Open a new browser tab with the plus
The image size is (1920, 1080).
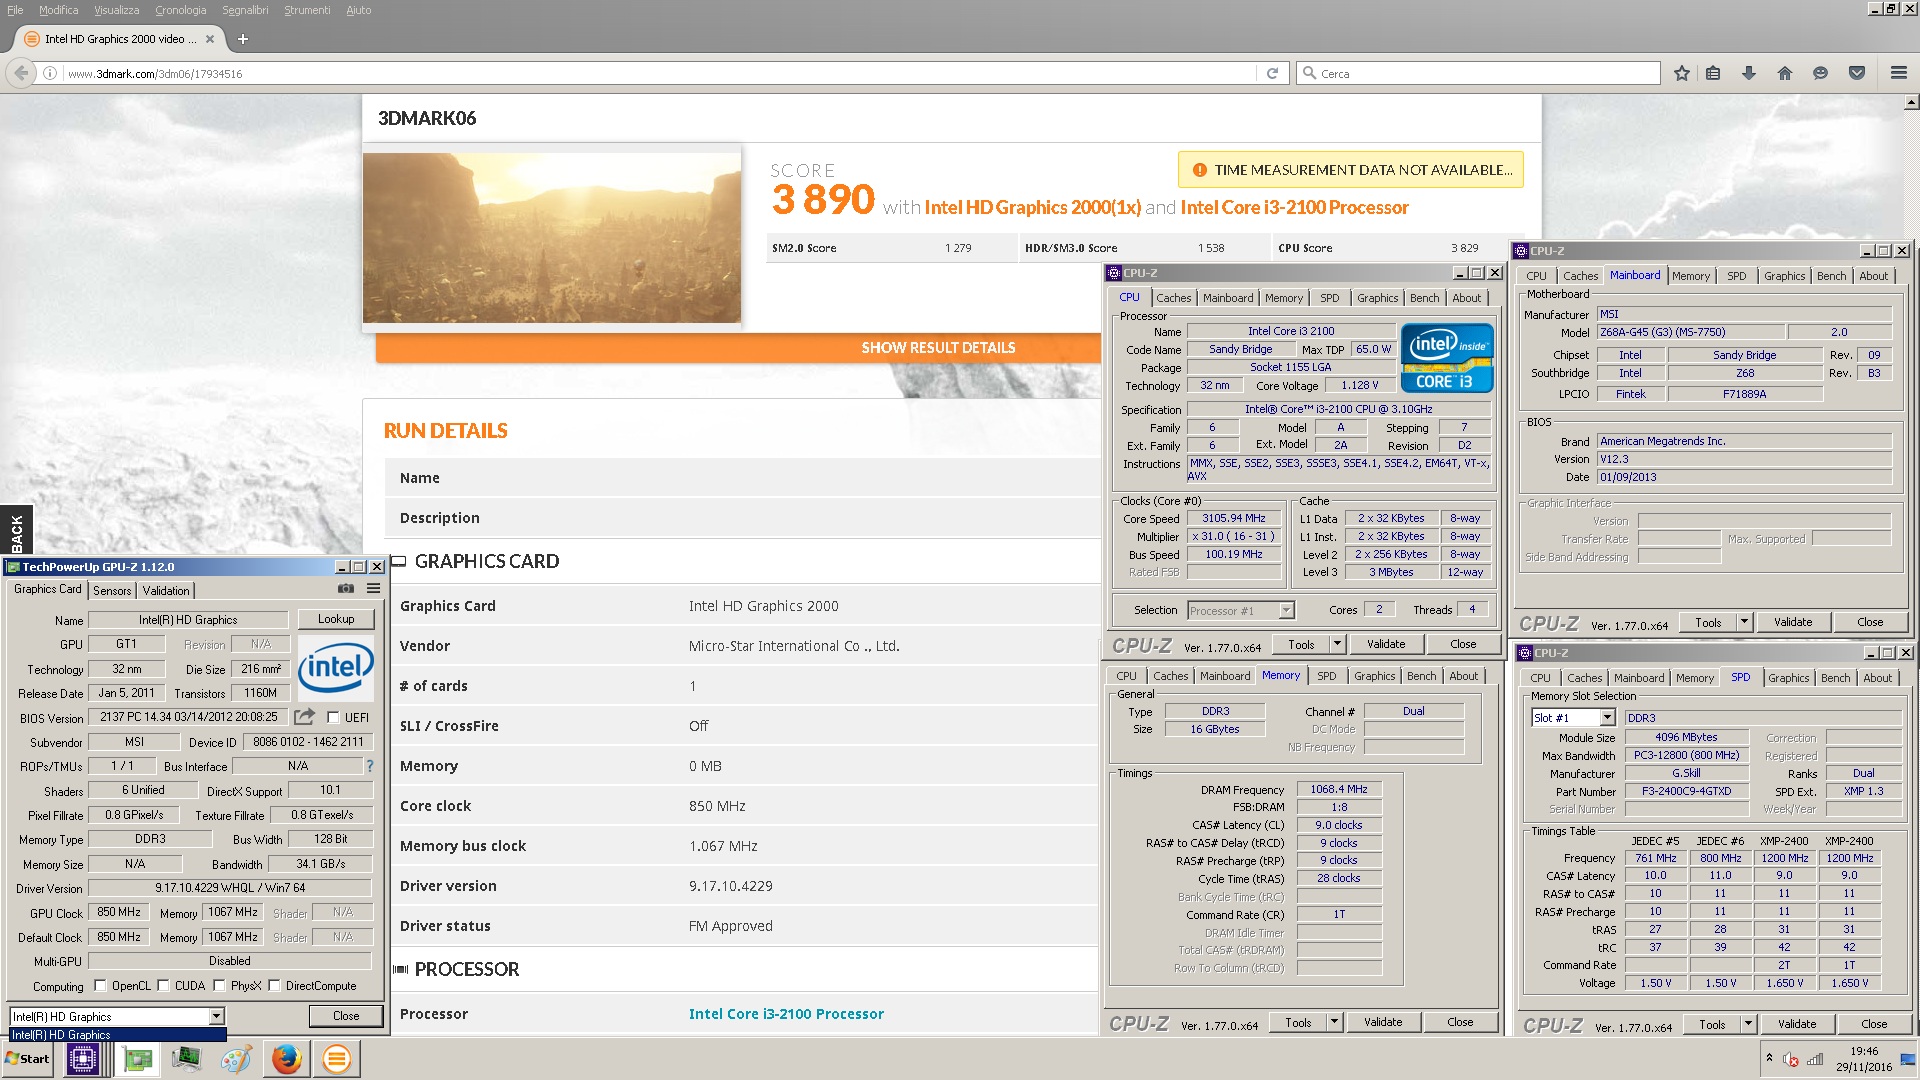(242, 39)
